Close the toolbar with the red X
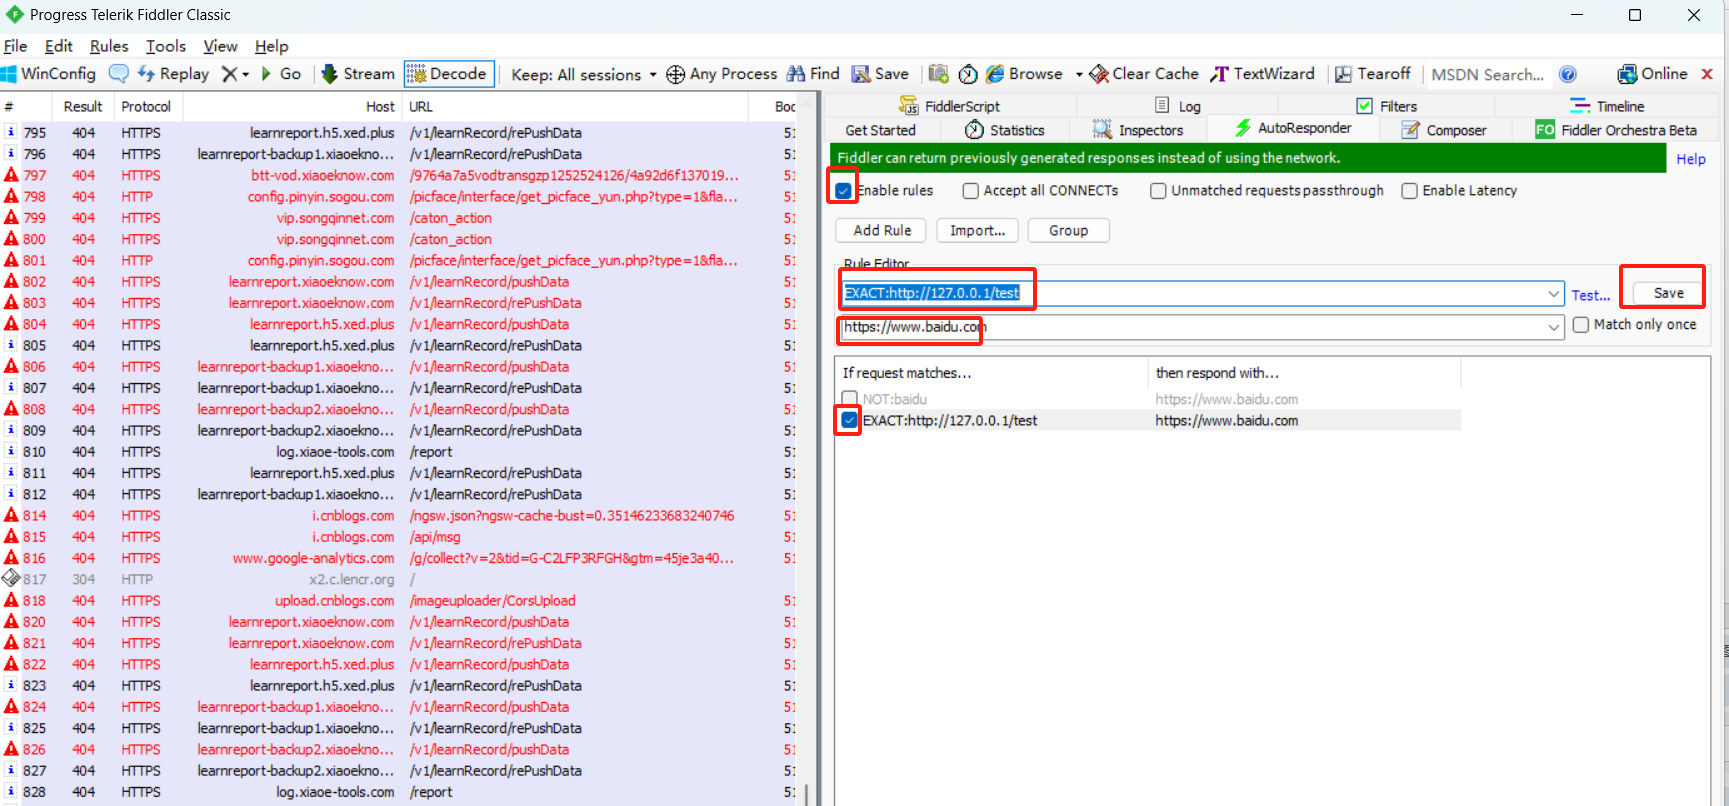The height and width of the screenshot is (806, 1729). click(x=1707, y=74)
